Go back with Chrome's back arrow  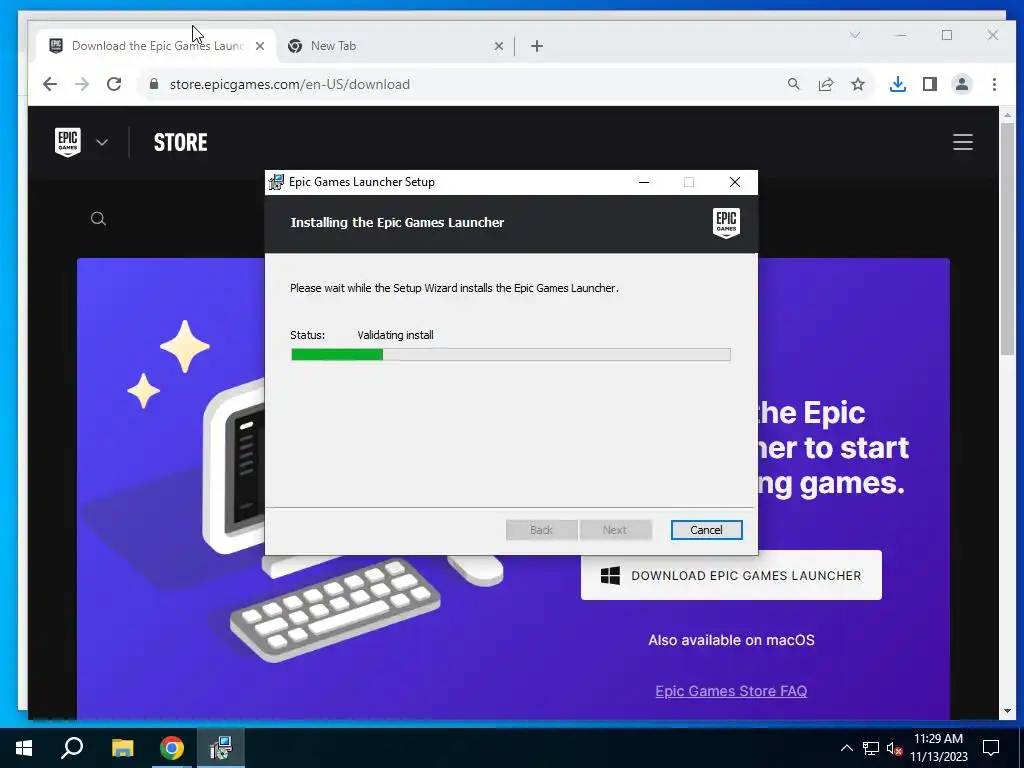click(x=50, y=84)
